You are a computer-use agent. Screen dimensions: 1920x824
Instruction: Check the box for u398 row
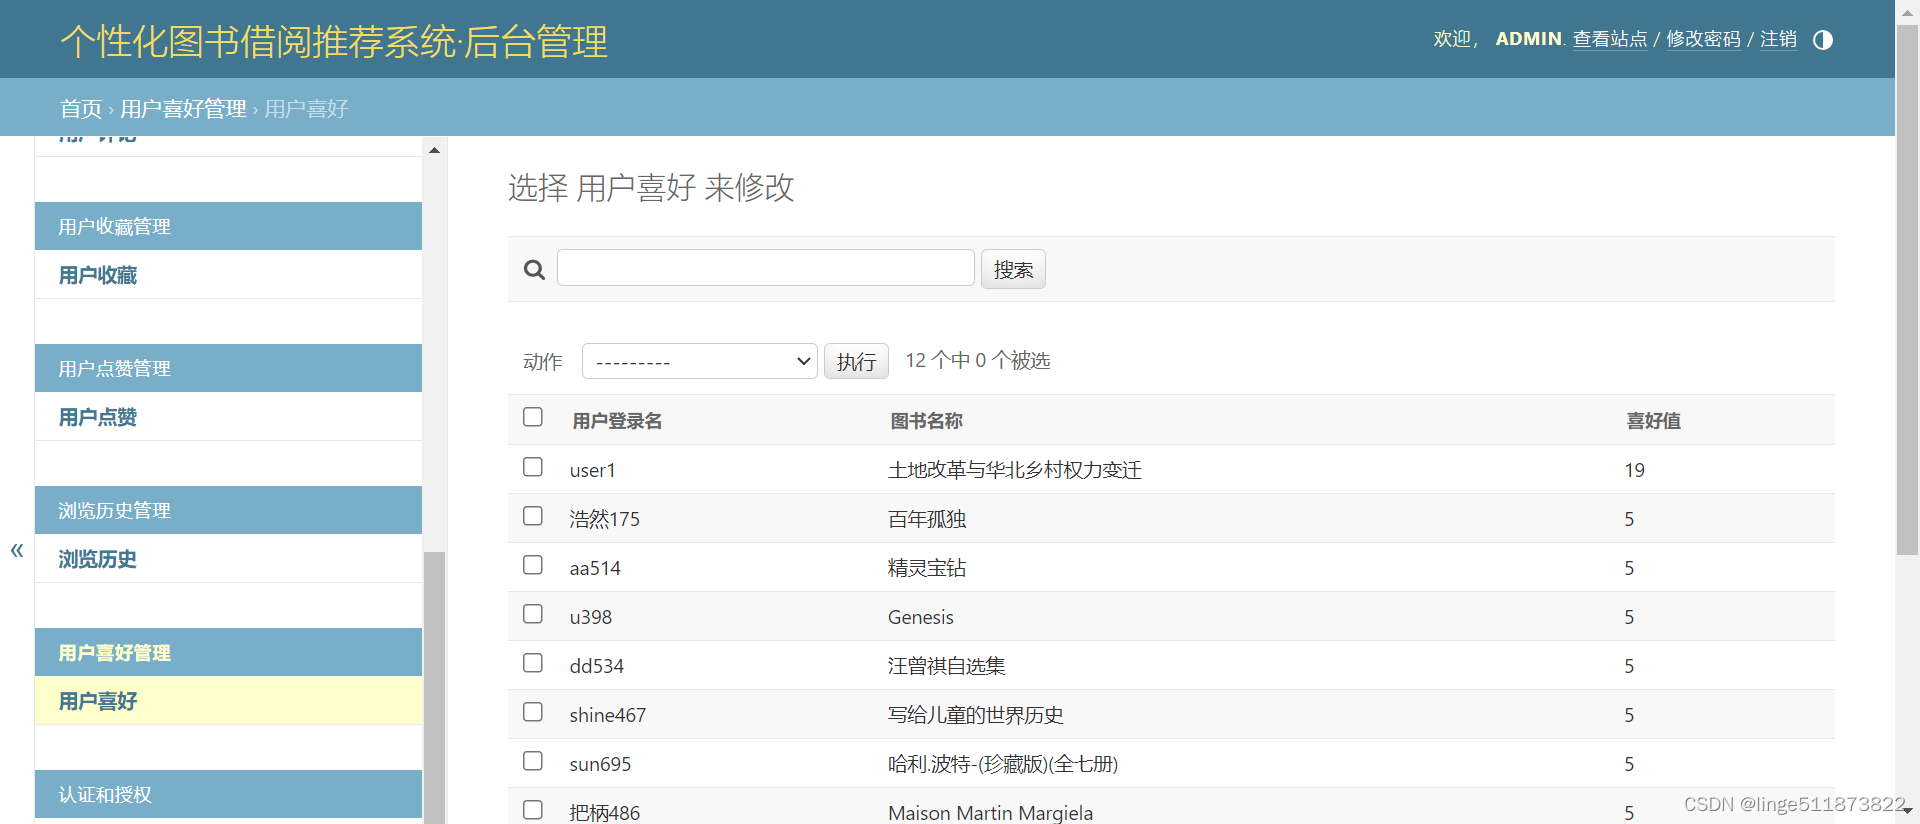tap(533, 614)
